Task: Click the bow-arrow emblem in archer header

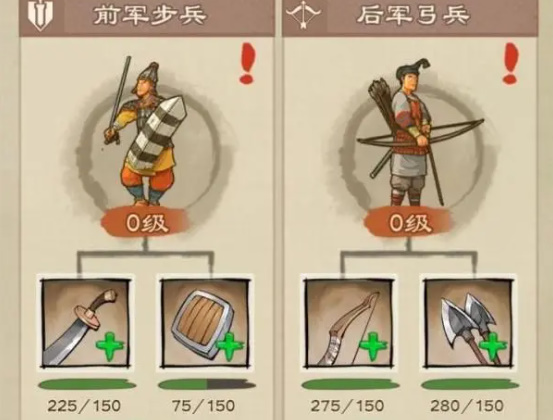Action: (x=303, y=15)
